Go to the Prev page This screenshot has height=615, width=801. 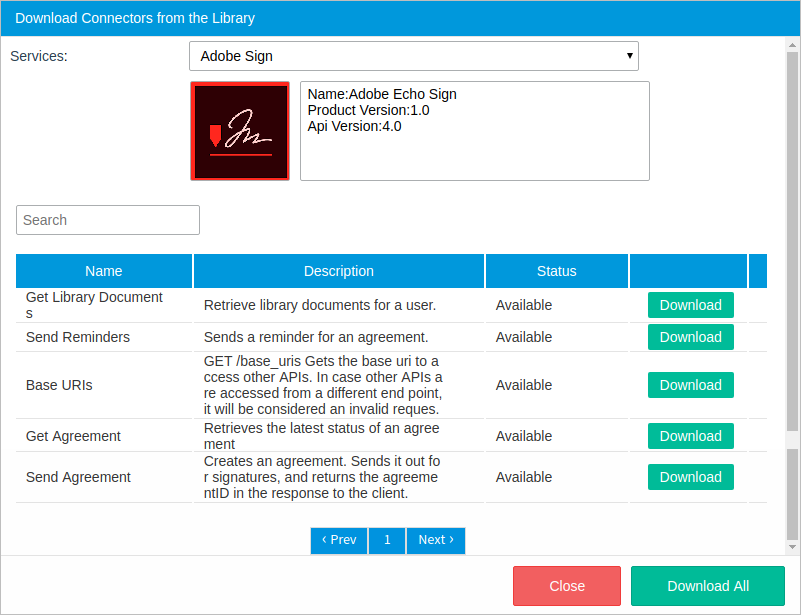tap(339, 540)
